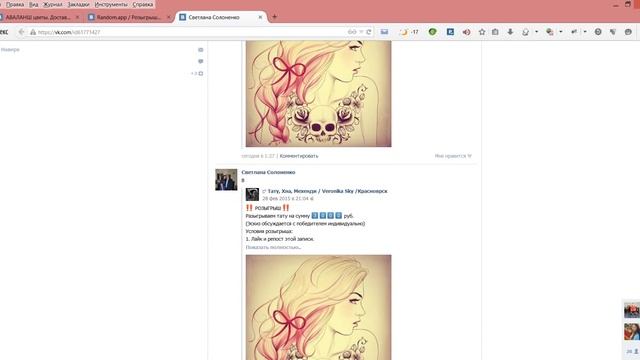Viewport: 640px width, 360px height.
Task: Close the Светлана Солоненко tab
Action: tap(260, 17)
